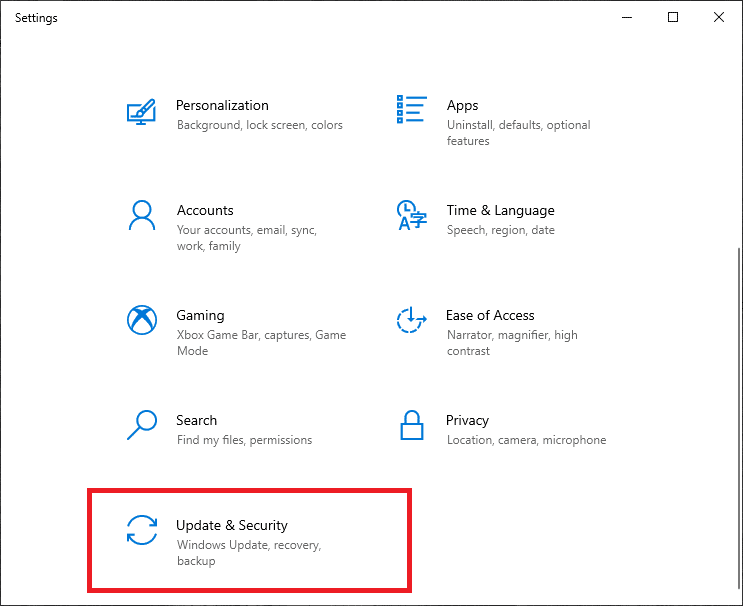Go to the Gaming heading text
The width and height of the screenshot is (743, 606).
click(x=200, y=315)
